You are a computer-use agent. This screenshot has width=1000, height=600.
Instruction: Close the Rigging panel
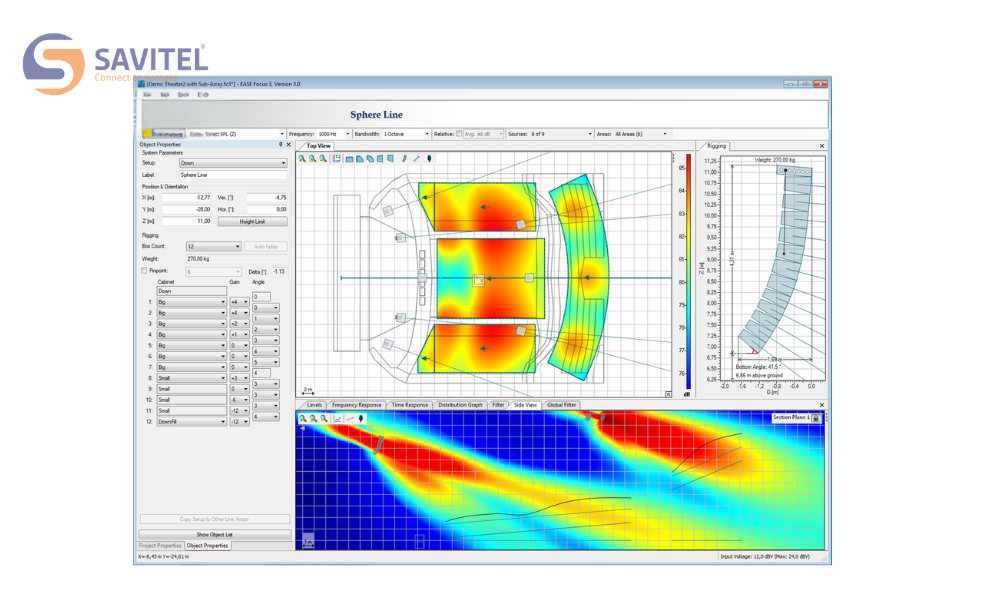point(821,146)
